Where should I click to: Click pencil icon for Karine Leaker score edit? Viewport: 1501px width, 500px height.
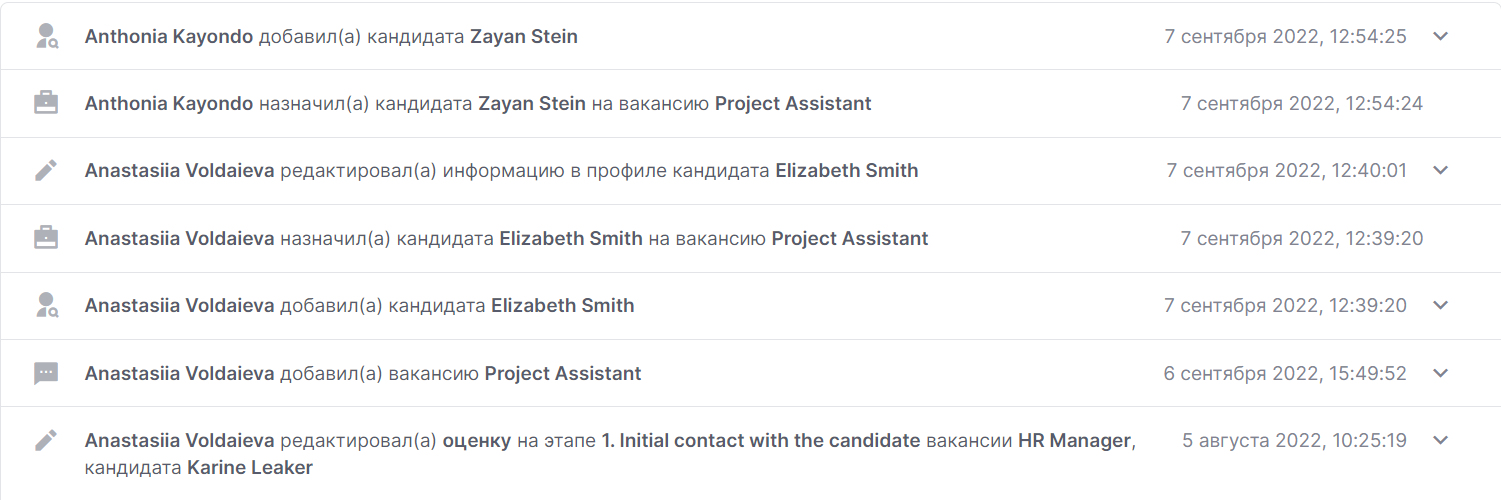46,440
